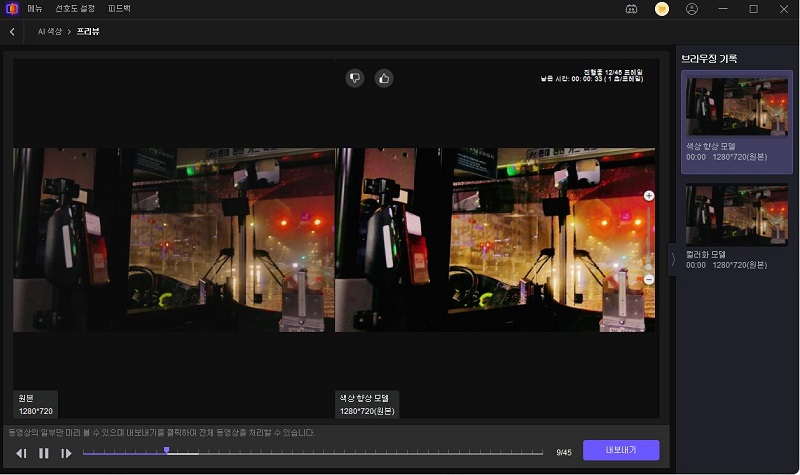Image resolution: width=800 pixels, height=475 pixels.
Task: Open the user account profile icon
Action: pos(691,9)
